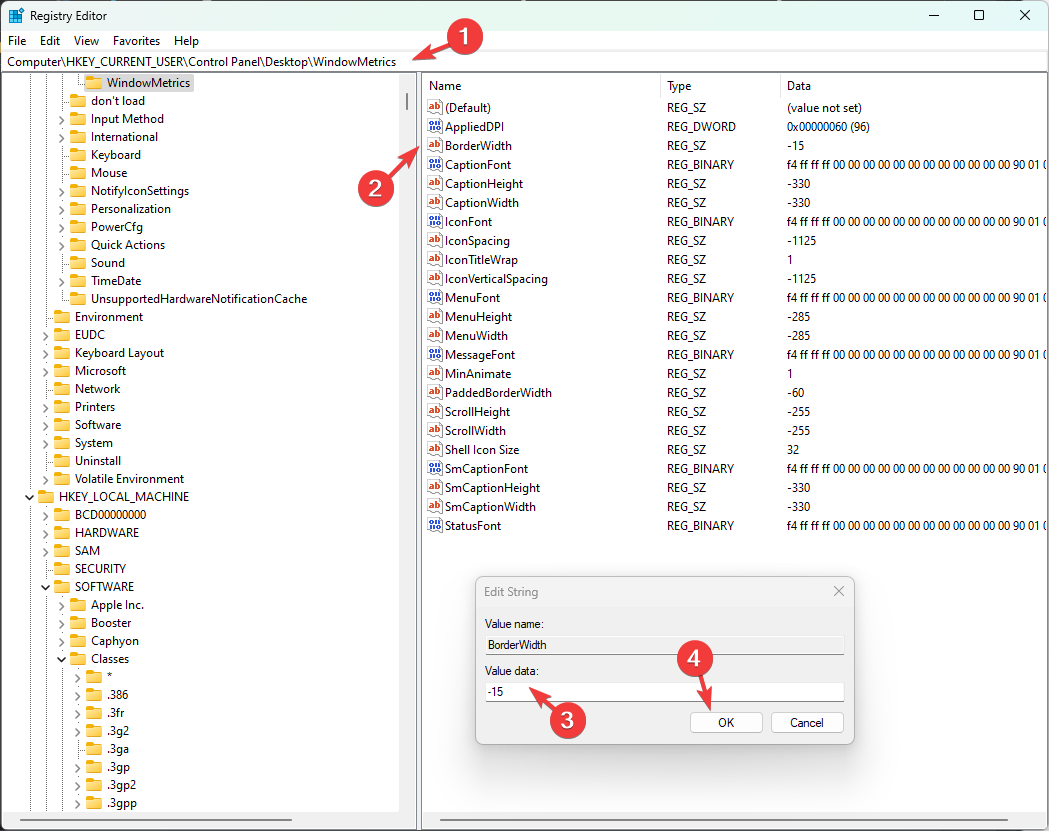This screenshot has width=1049, height=831.
Task: Click the MinAnimate string value icon
Action: (x=435, y=373)
